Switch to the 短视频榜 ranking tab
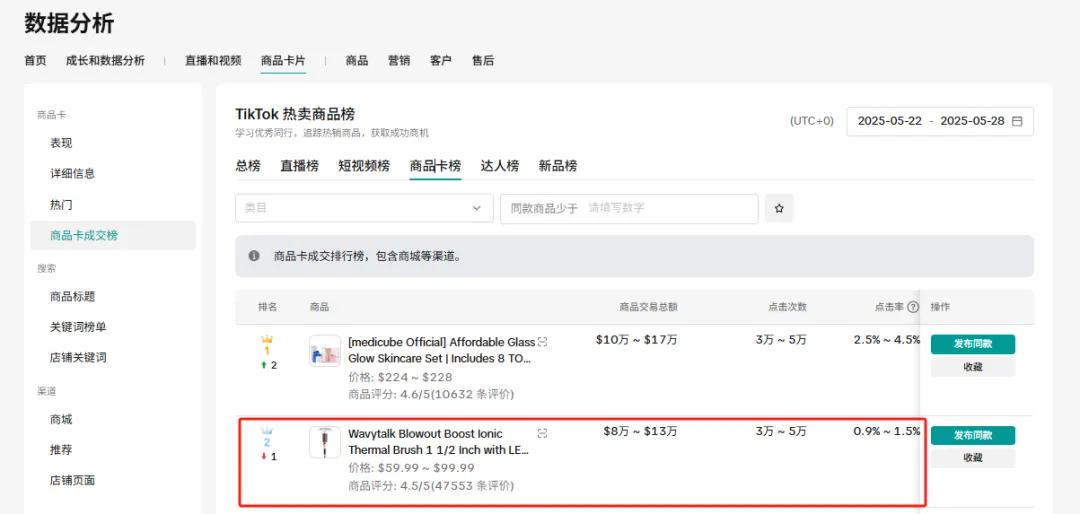The width and height of the screenshot is (1080, 514). 364,166
